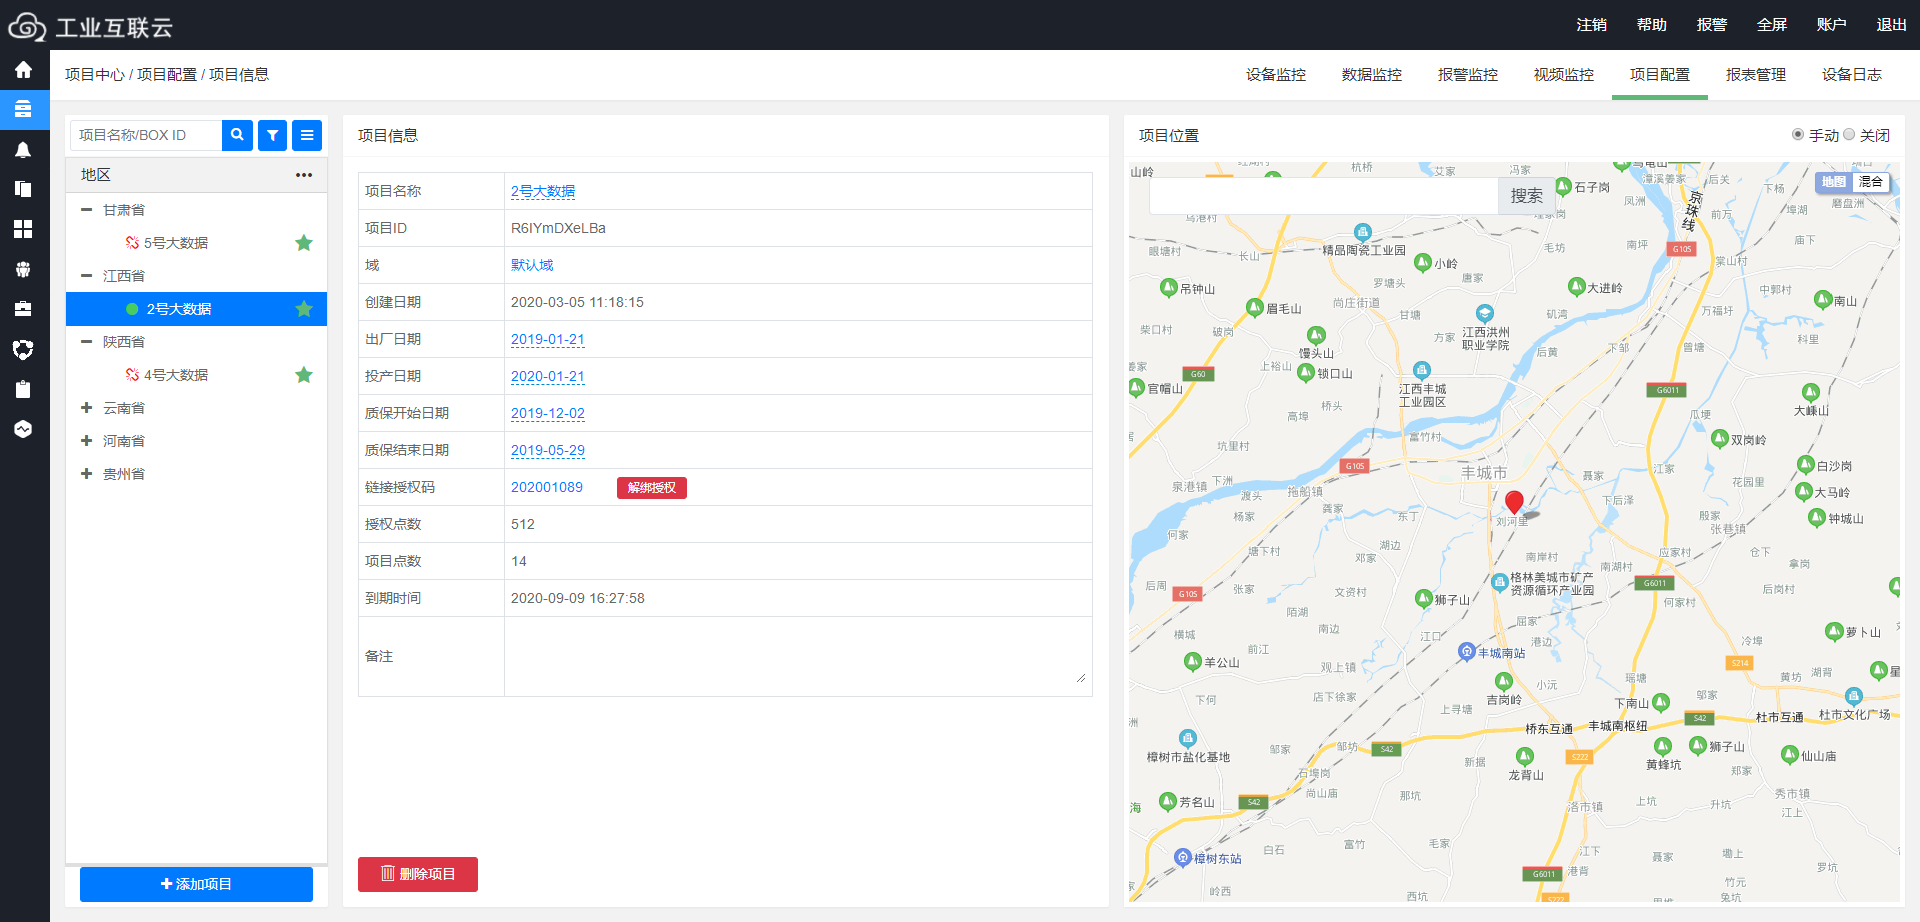Open the 设备日志 tab
Image resolution: width=1920 pixels, height=922 pixels.
(1852, 75)
